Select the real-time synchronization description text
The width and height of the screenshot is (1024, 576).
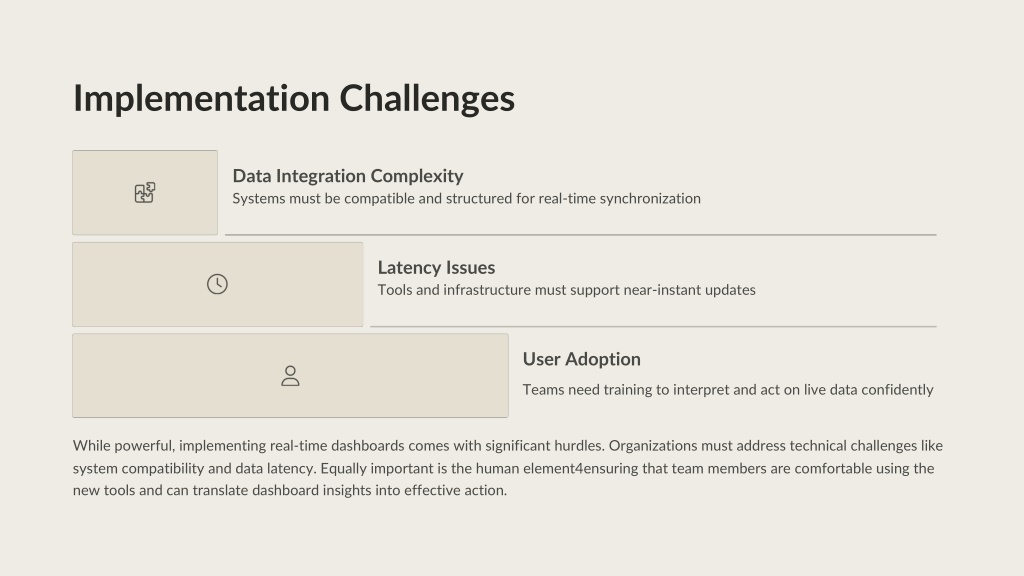(x=466, y=199)
